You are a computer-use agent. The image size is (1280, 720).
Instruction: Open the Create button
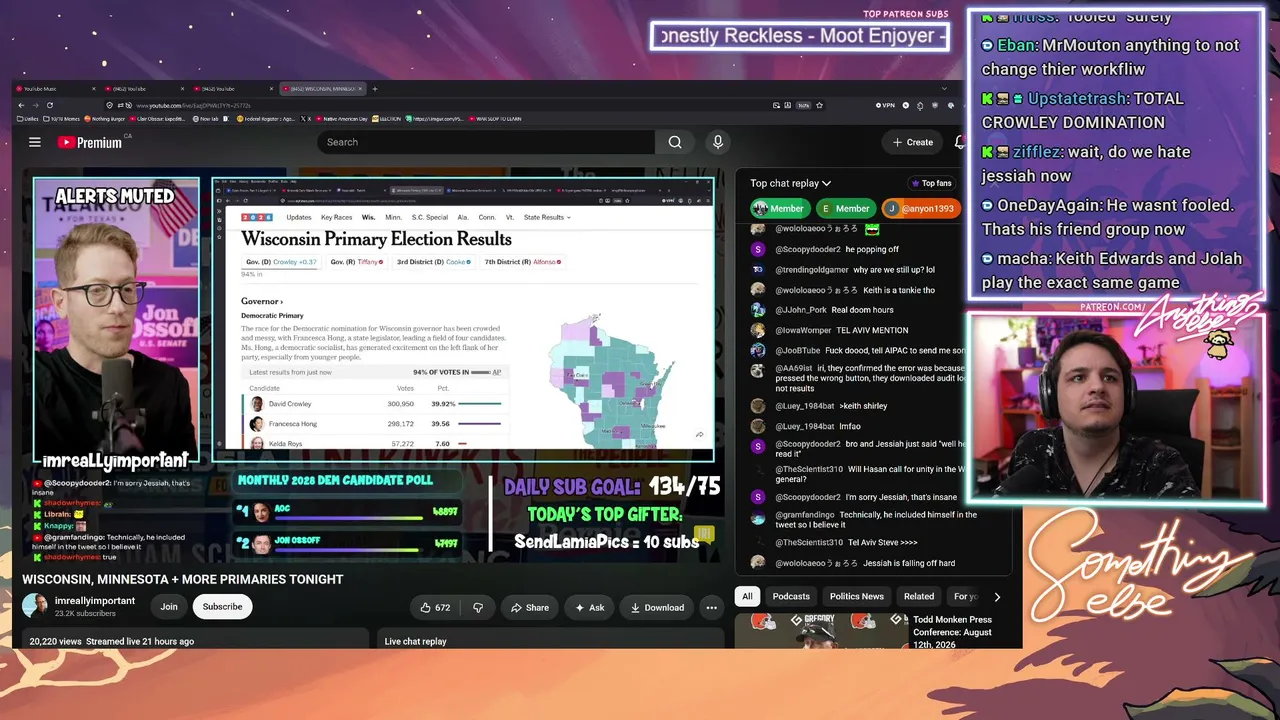click(x=913, y=142)
